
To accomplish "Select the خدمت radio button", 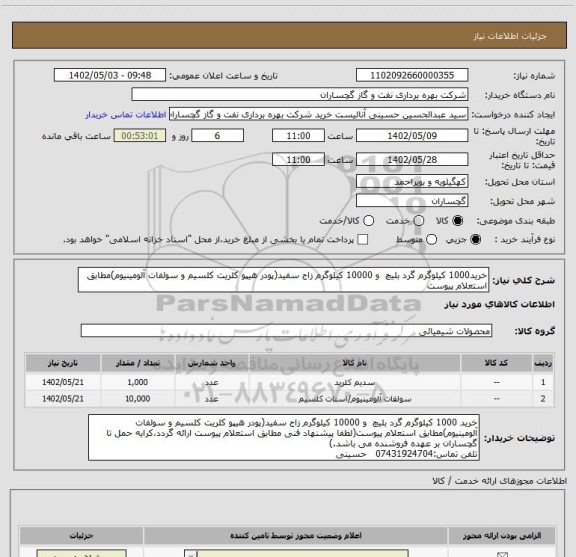I will coord(419,221).
